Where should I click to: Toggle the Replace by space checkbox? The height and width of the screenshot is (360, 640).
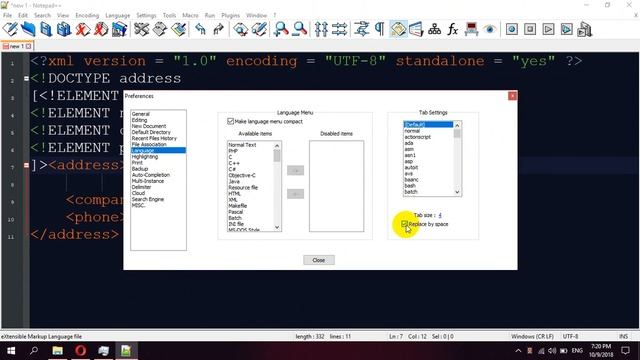(x=404, y=224)
